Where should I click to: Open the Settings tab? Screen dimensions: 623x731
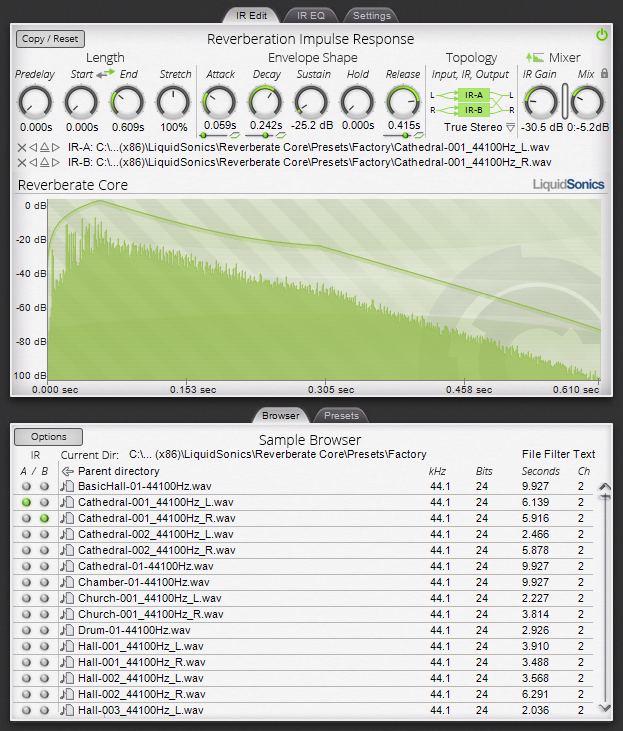[372, 15]
